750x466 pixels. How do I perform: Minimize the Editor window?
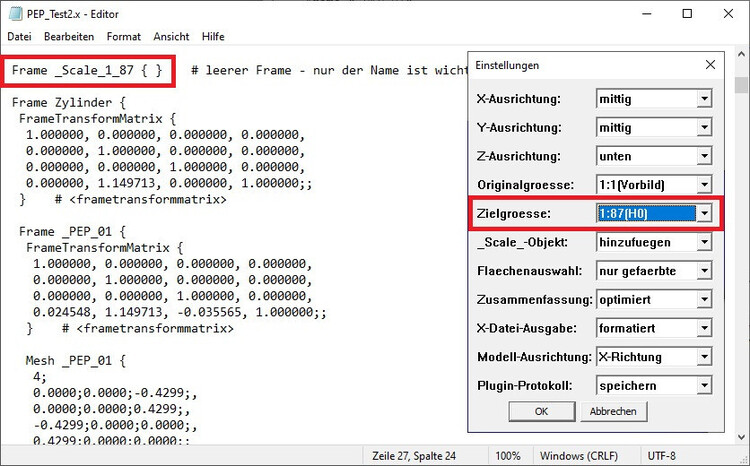point(647,14)
